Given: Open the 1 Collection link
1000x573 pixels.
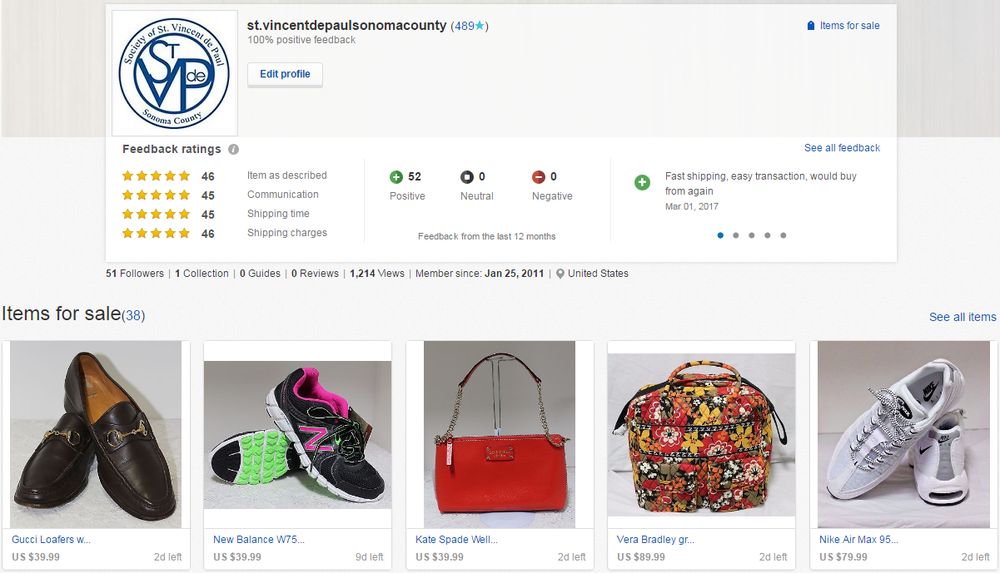Looking at the screenshot, I should click(x=202, y=273).
